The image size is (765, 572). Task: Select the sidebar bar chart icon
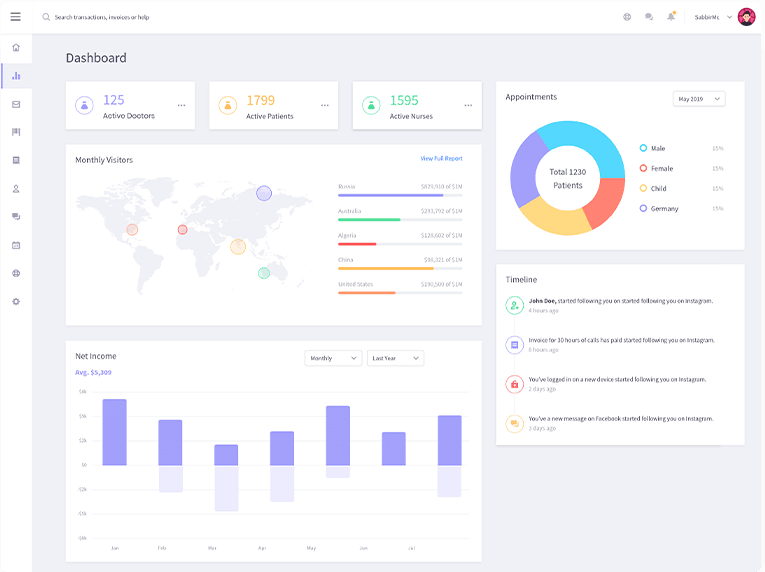[16, 76]
